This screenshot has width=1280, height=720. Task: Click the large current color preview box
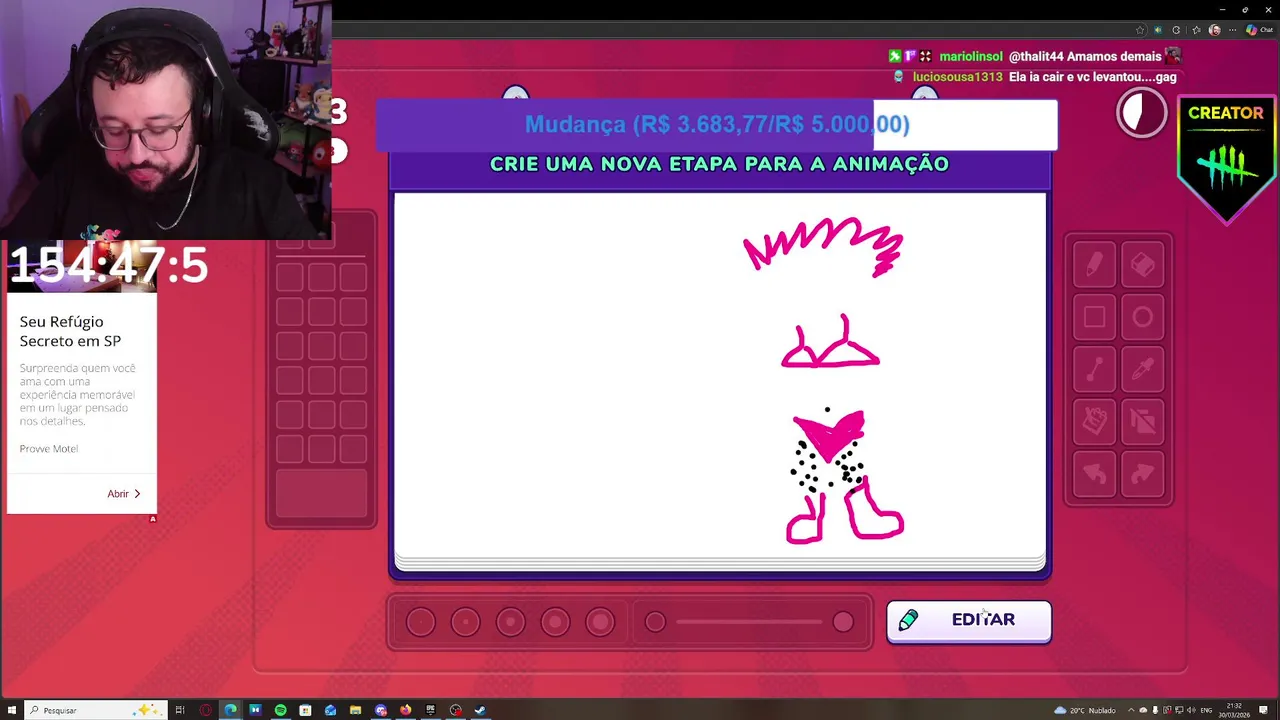(x=321, y=496)
